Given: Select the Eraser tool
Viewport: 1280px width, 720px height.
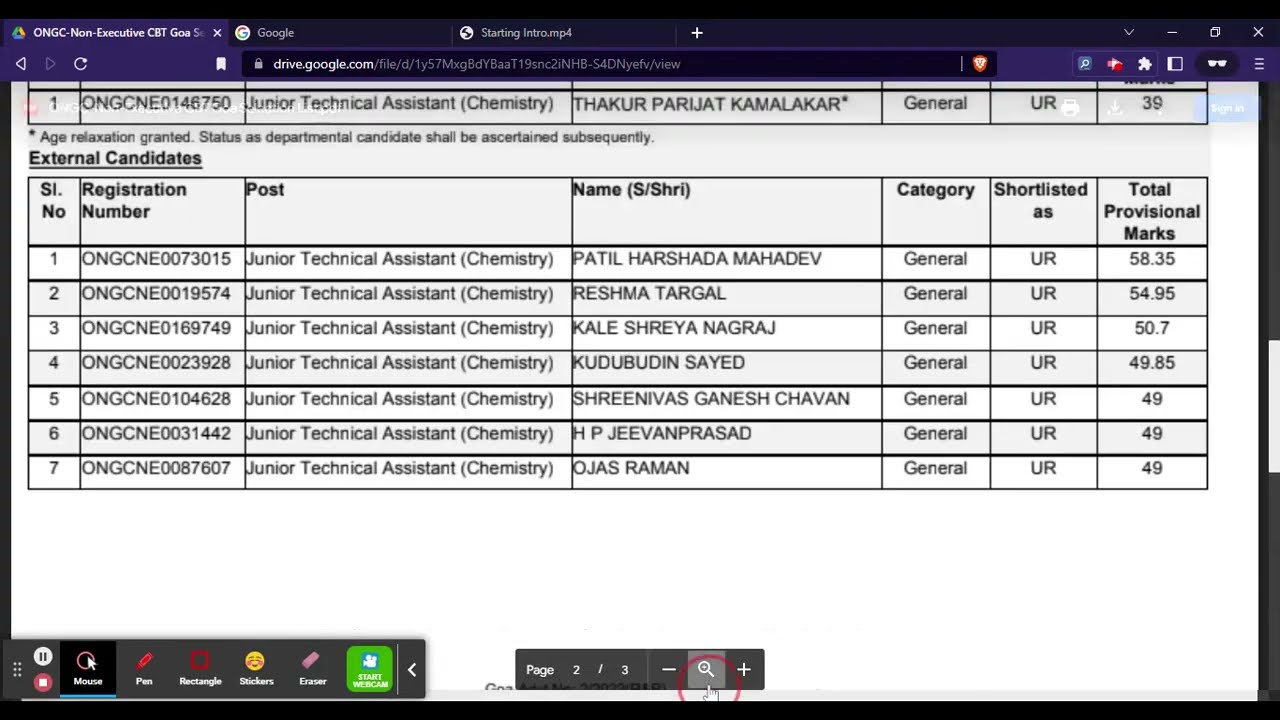Looking at the screenshot, I should 312,668.
